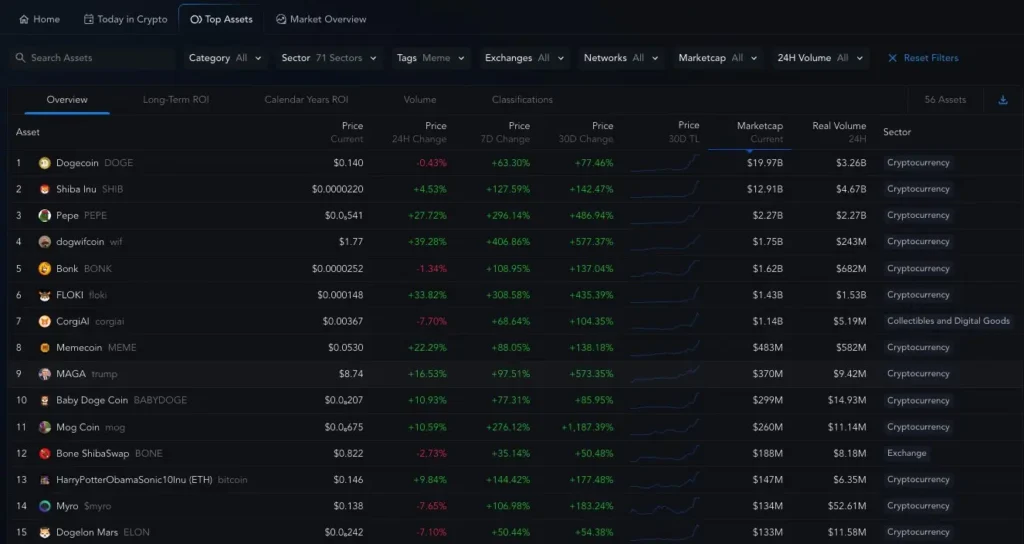Switch to the Long-Term ROI tab
The image size is (1024, 544).
[x=176, y=100]
